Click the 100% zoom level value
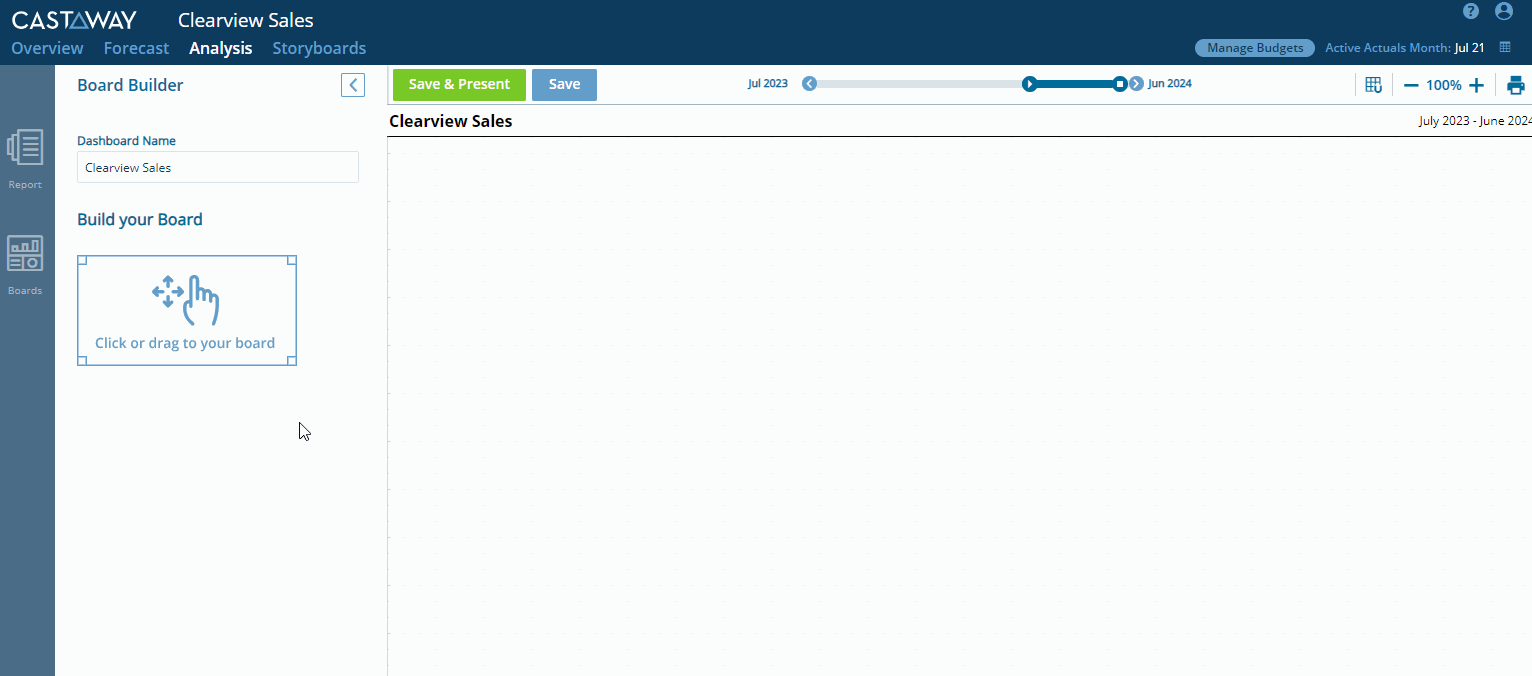 tap(1443, 85)
